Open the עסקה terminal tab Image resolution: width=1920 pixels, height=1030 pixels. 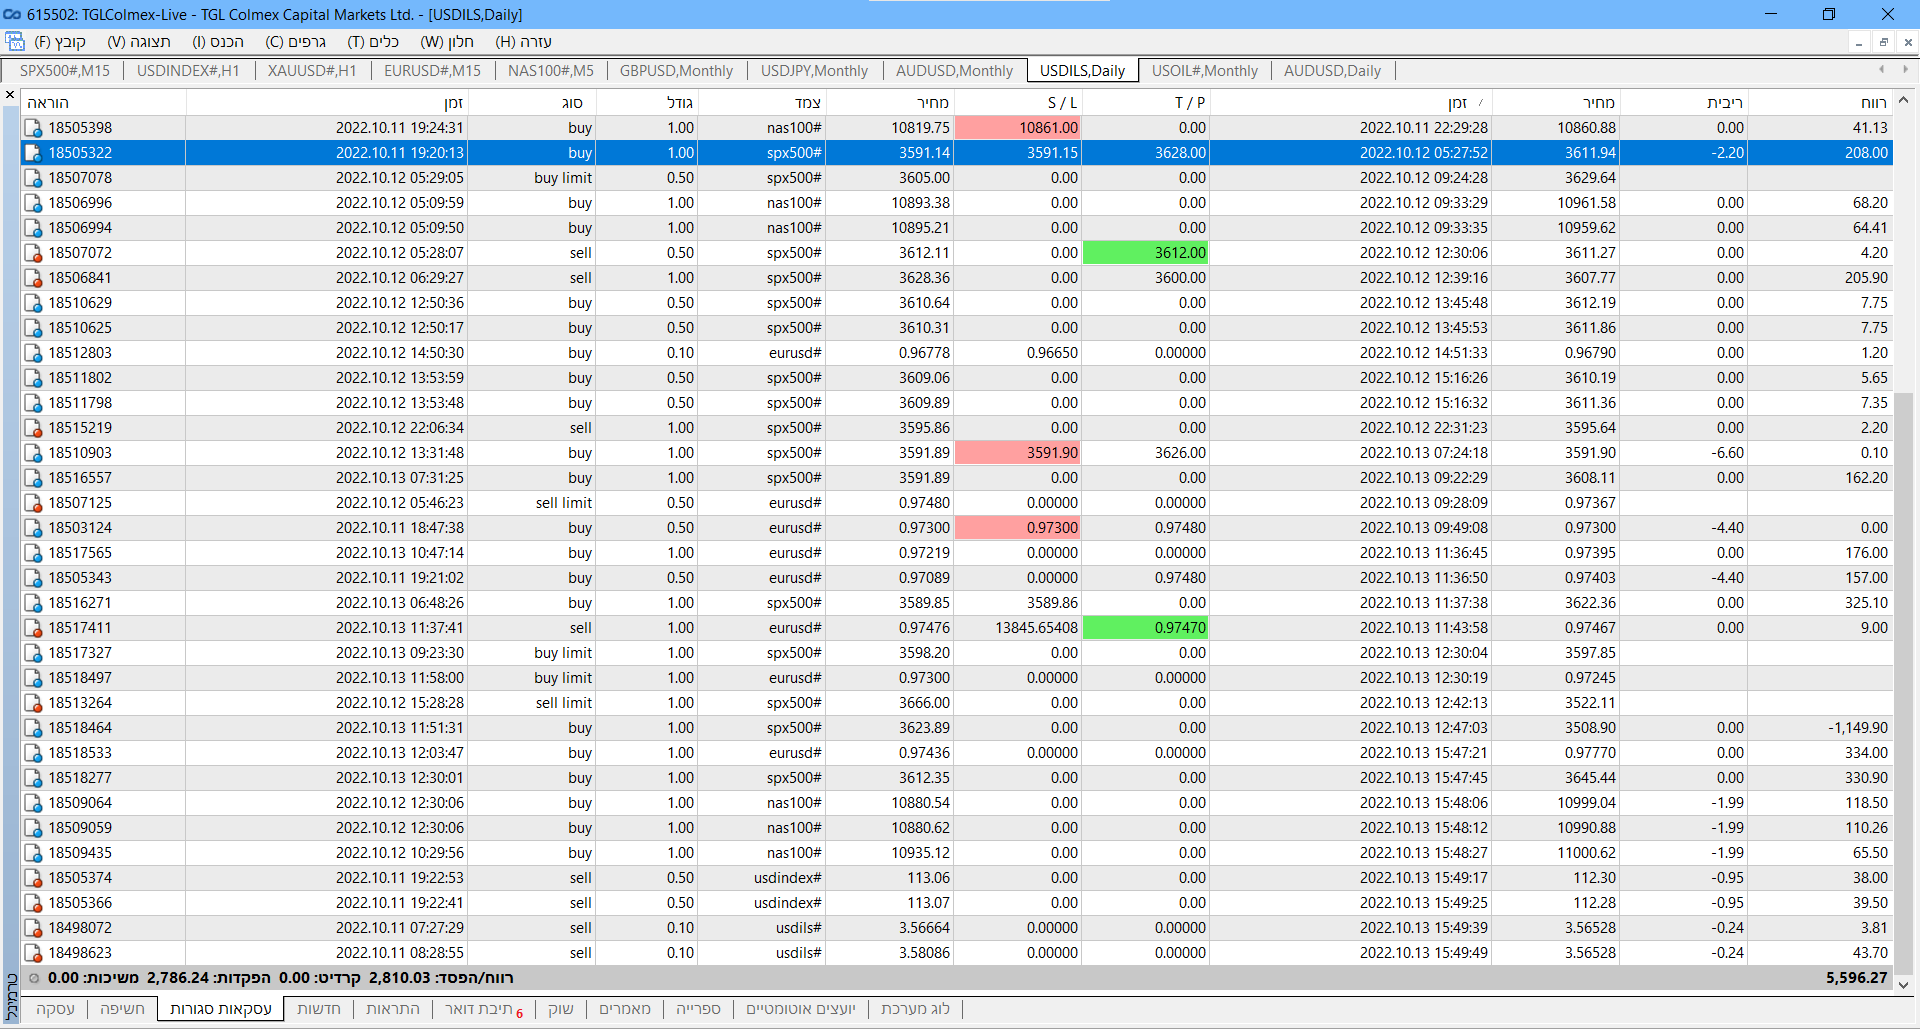click(55, 1009)
